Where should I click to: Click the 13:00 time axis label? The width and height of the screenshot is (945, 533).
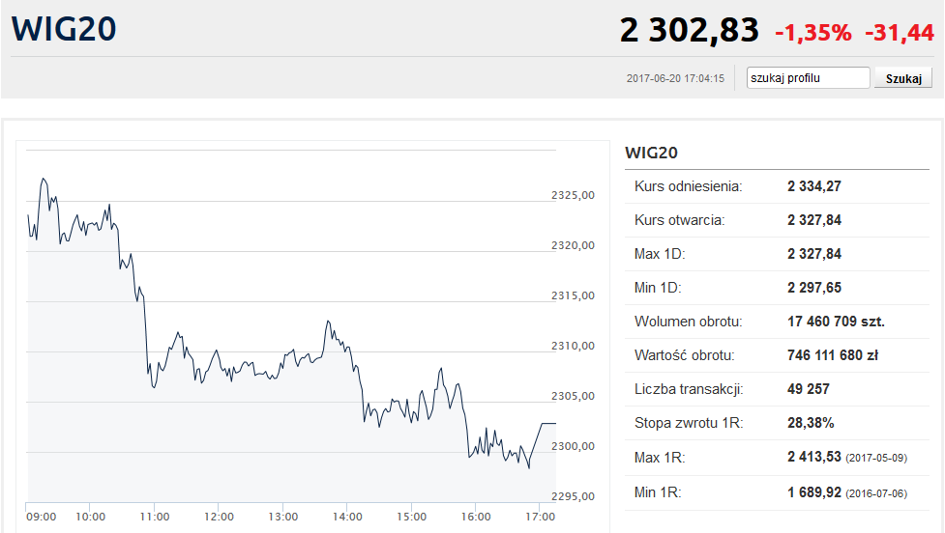point(283,517)
